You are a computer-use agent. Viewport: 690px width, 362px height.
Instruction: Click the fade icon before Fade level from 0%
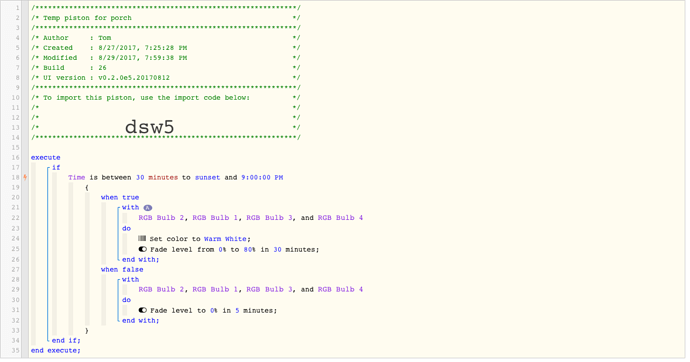pos(143,249)
